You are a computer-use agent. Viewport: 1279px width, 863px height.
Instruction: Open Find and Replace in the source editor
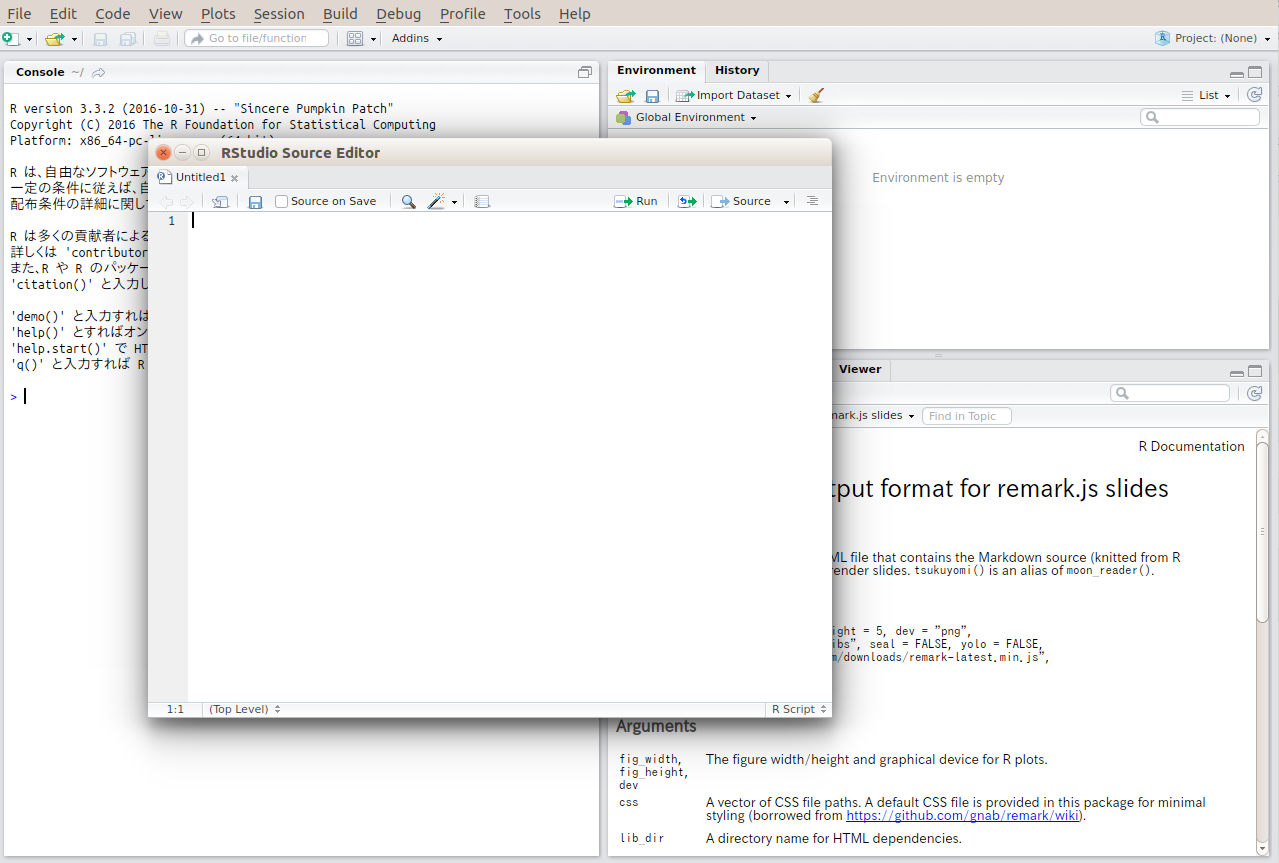point(408,201)
